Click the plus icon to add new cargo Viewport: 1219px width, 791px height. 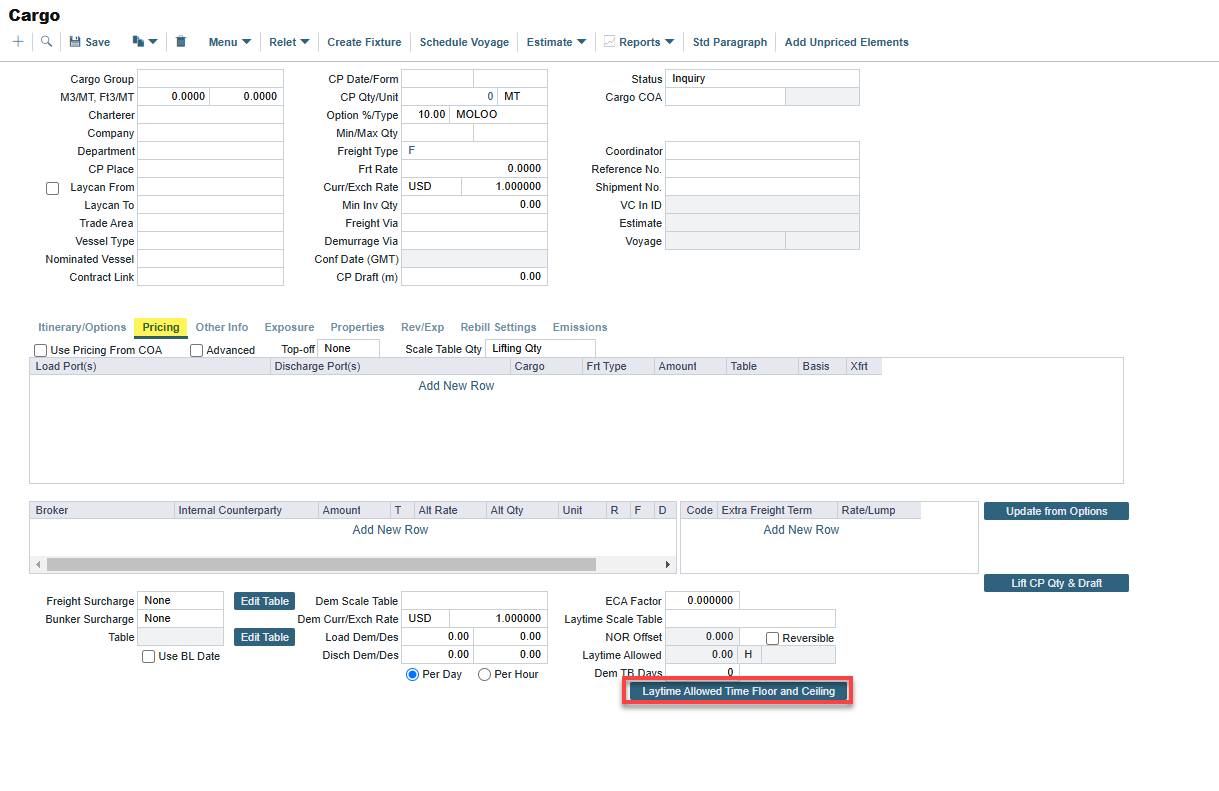[x=18, y=42]
